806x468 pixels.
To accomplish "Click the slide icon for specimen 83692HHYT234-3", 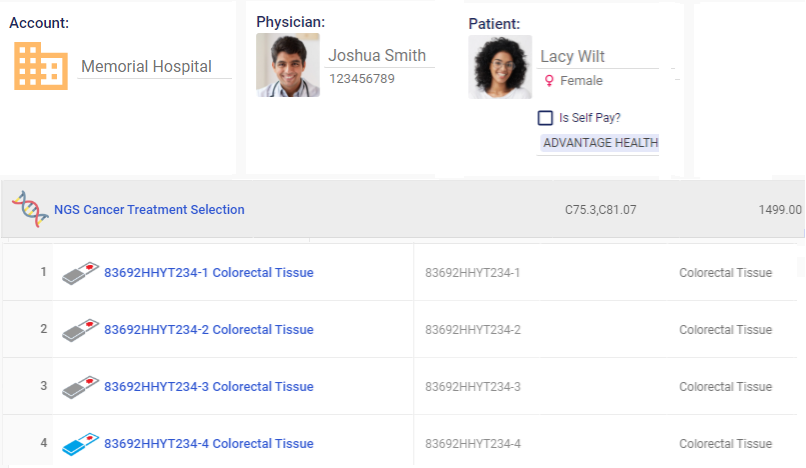I will click(80, 387).
